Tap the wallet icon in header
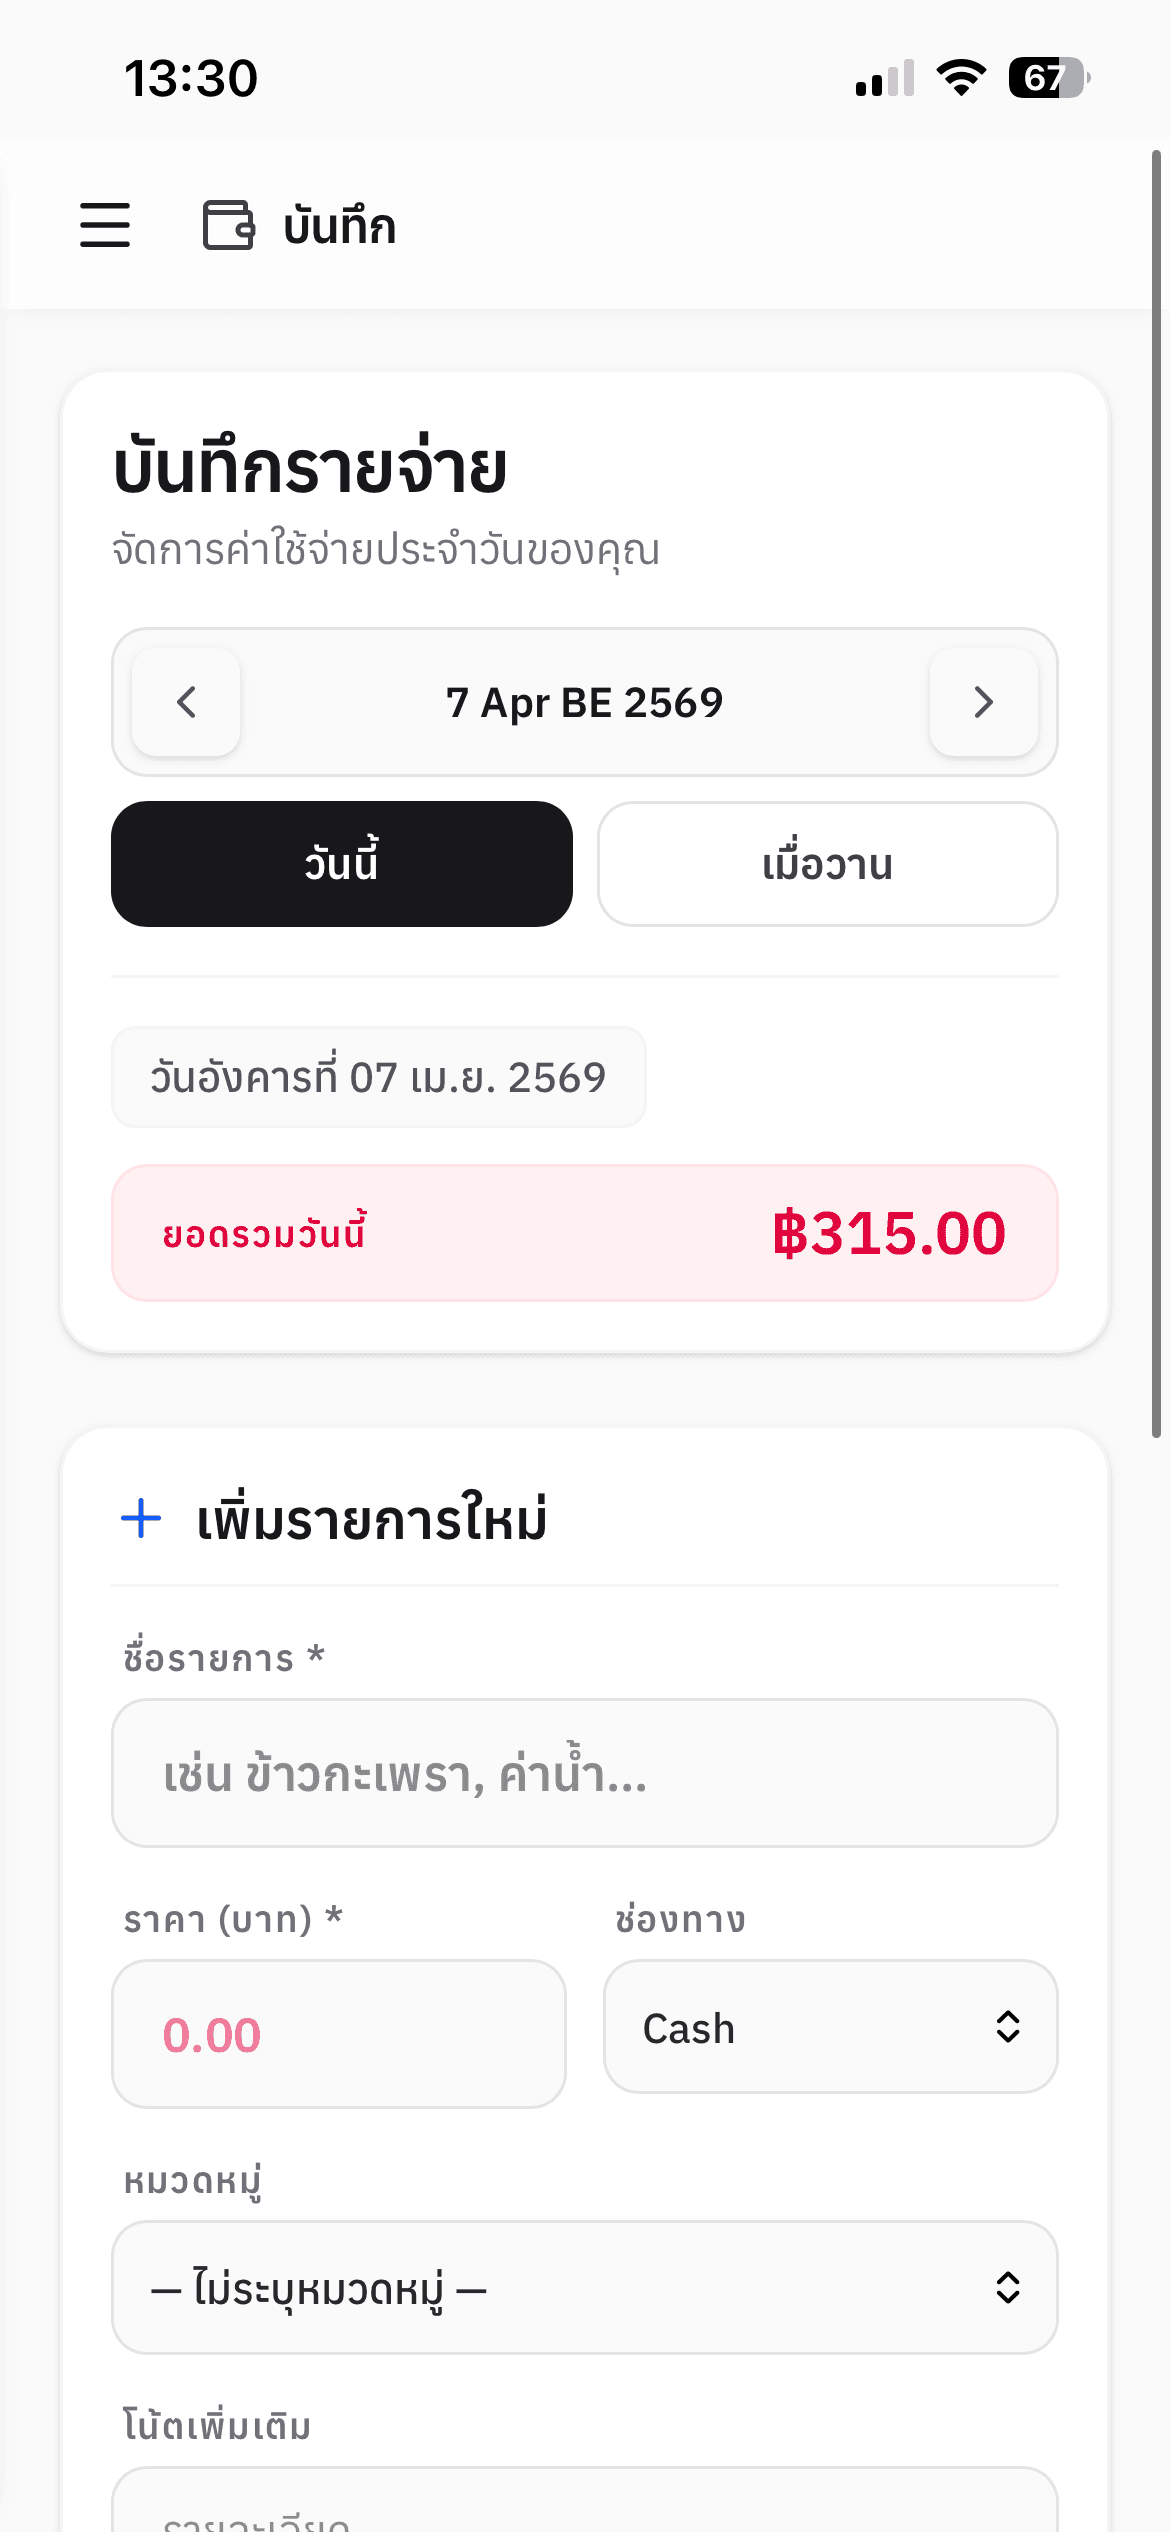 click(x=228, y=225)
